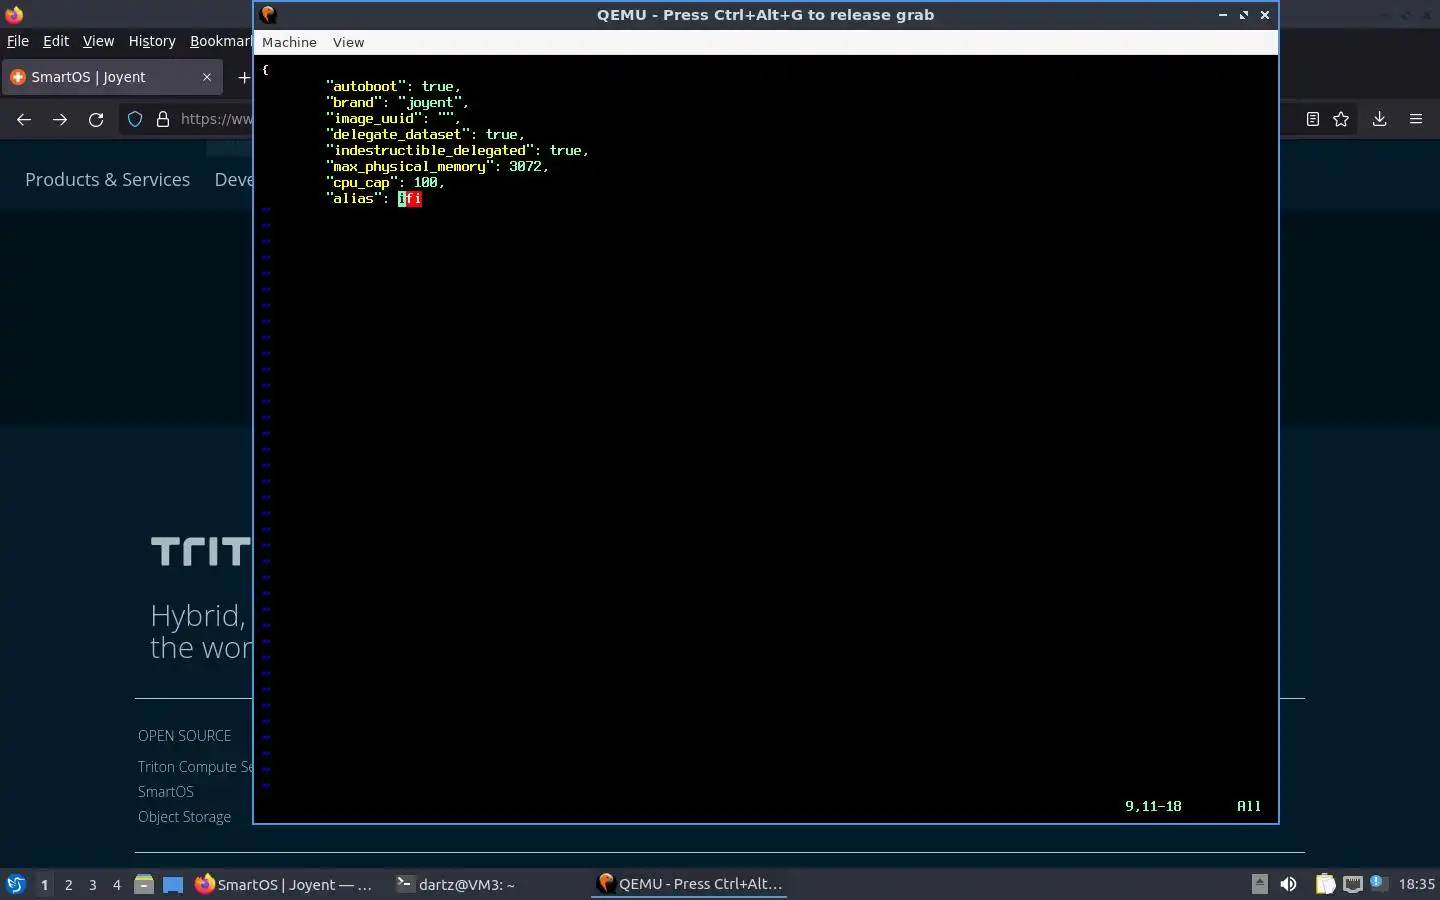Click the "autoboot" line in editor
This screenshot has height=900, width=1440.
coord(393,86)
